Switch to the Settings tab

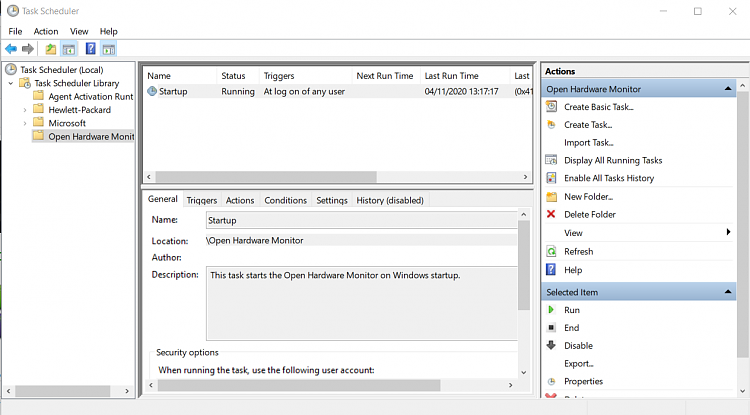click(331, 200)
